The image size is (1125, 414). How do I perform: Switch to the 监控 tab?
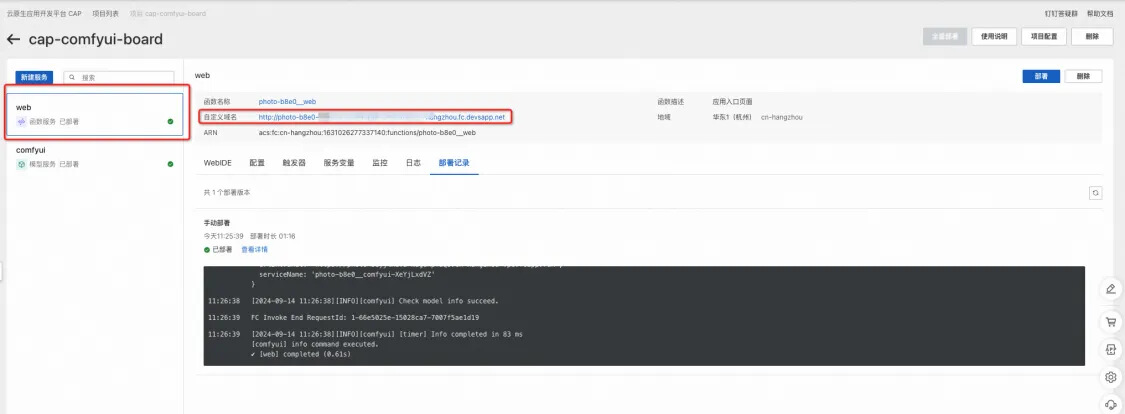tap(380, 163)
